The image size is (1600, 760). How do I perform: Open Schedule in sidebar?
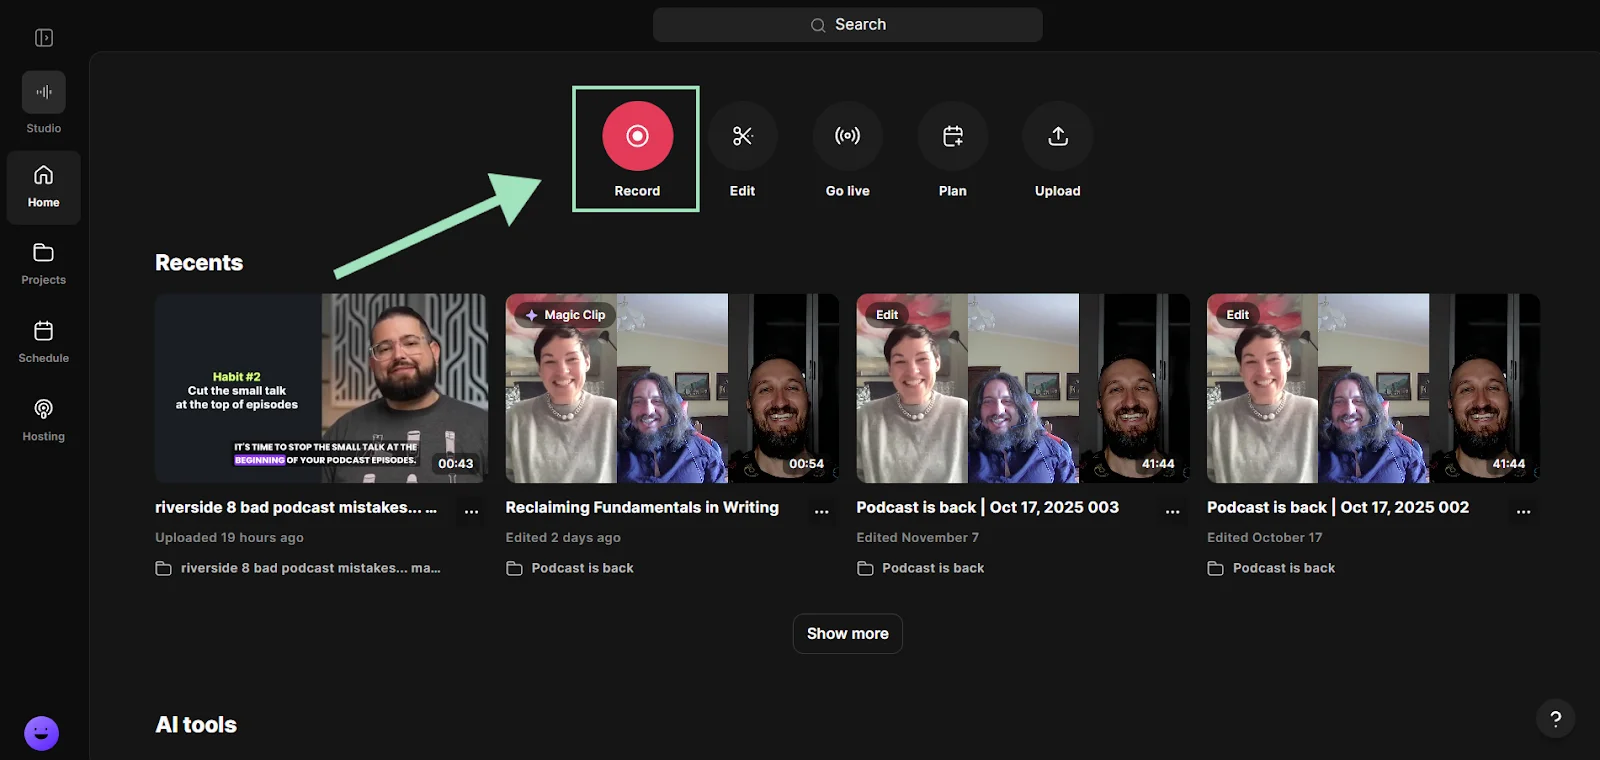tap(44, 342)
